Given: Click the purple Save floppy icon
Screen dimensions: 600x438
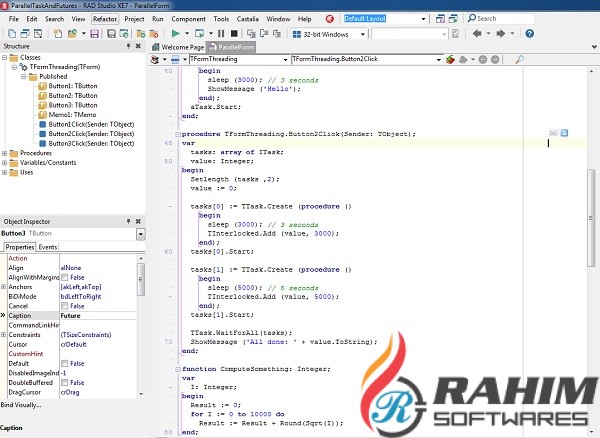Looking at the screenshot, I should click(95, 34).
